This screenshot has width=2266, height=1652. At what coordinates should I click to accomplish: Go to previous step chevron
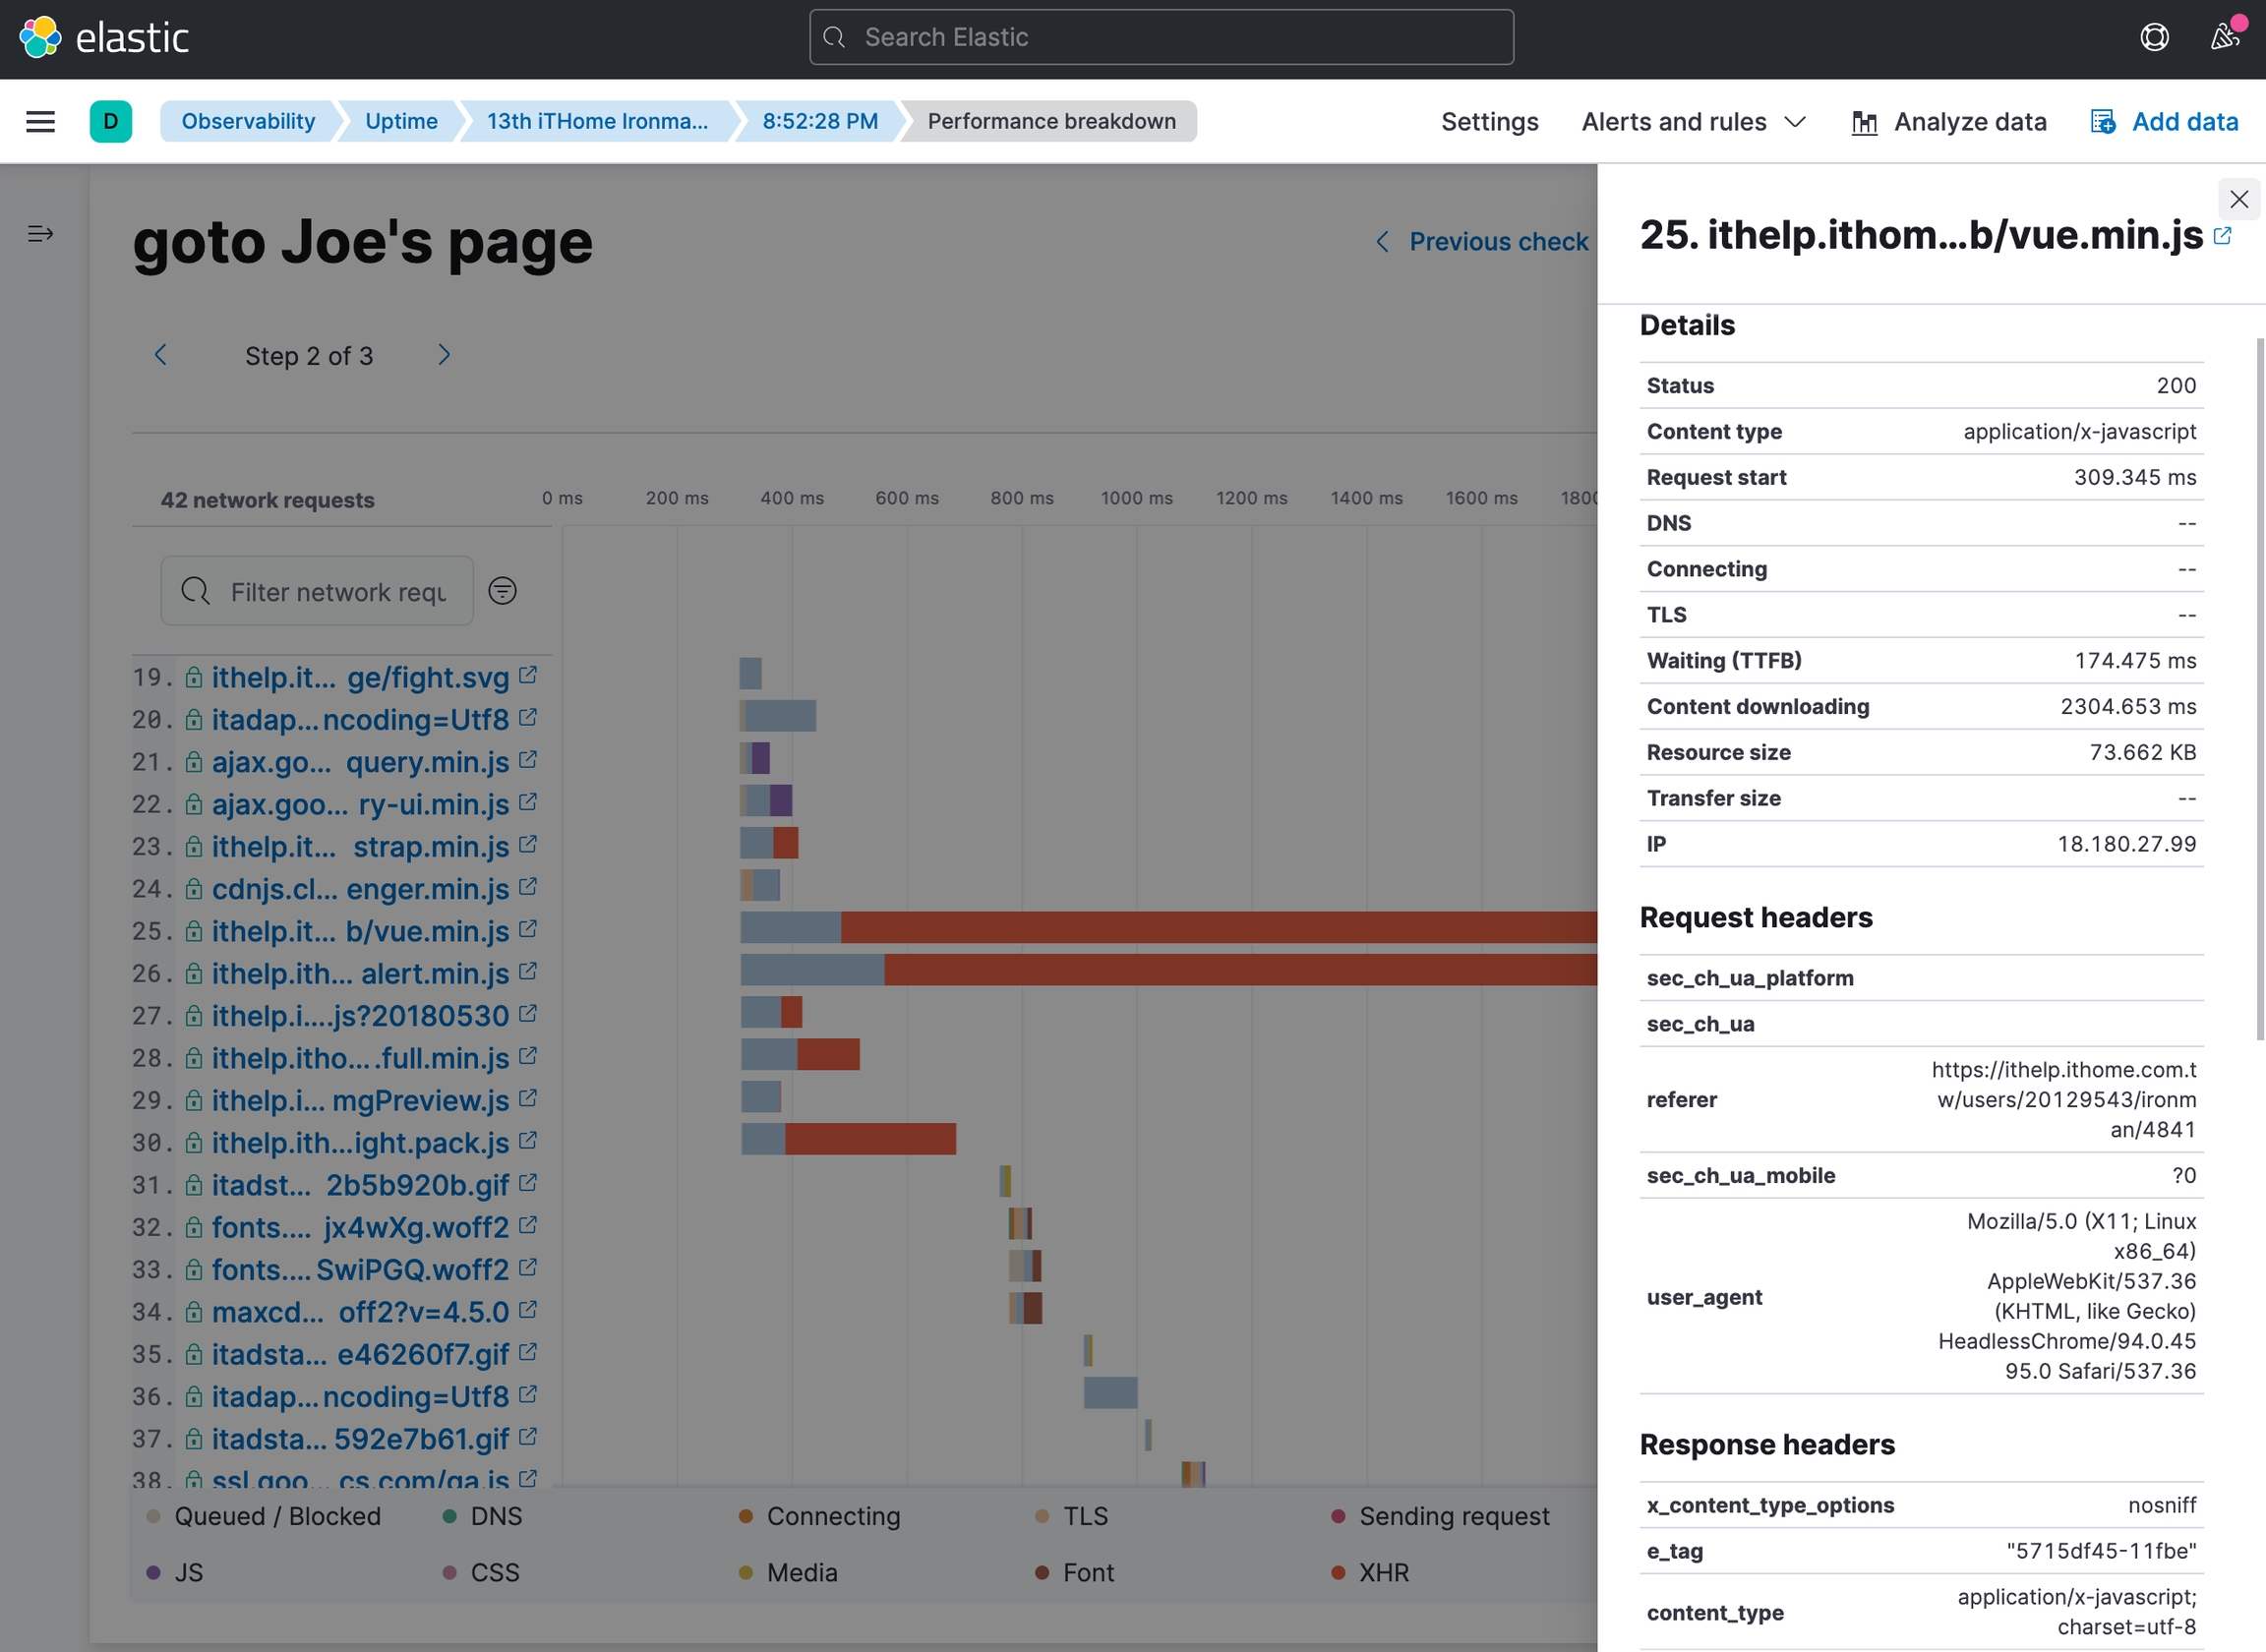pos(161,355)
